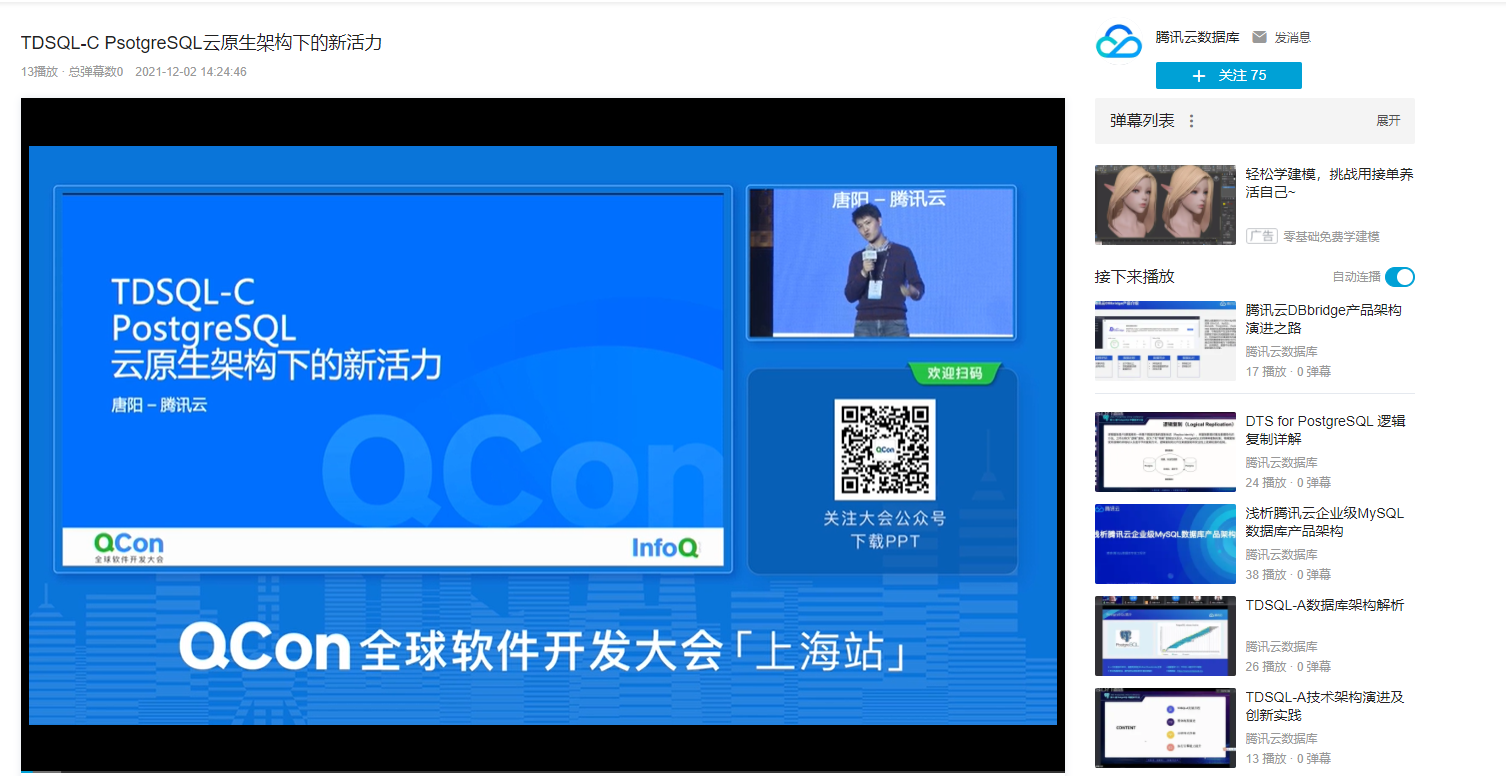Screen dimensions: 1506x776
Task: Click the 17 播放 · 0 弹幕 stats
Action: [x=1288, y=372]
